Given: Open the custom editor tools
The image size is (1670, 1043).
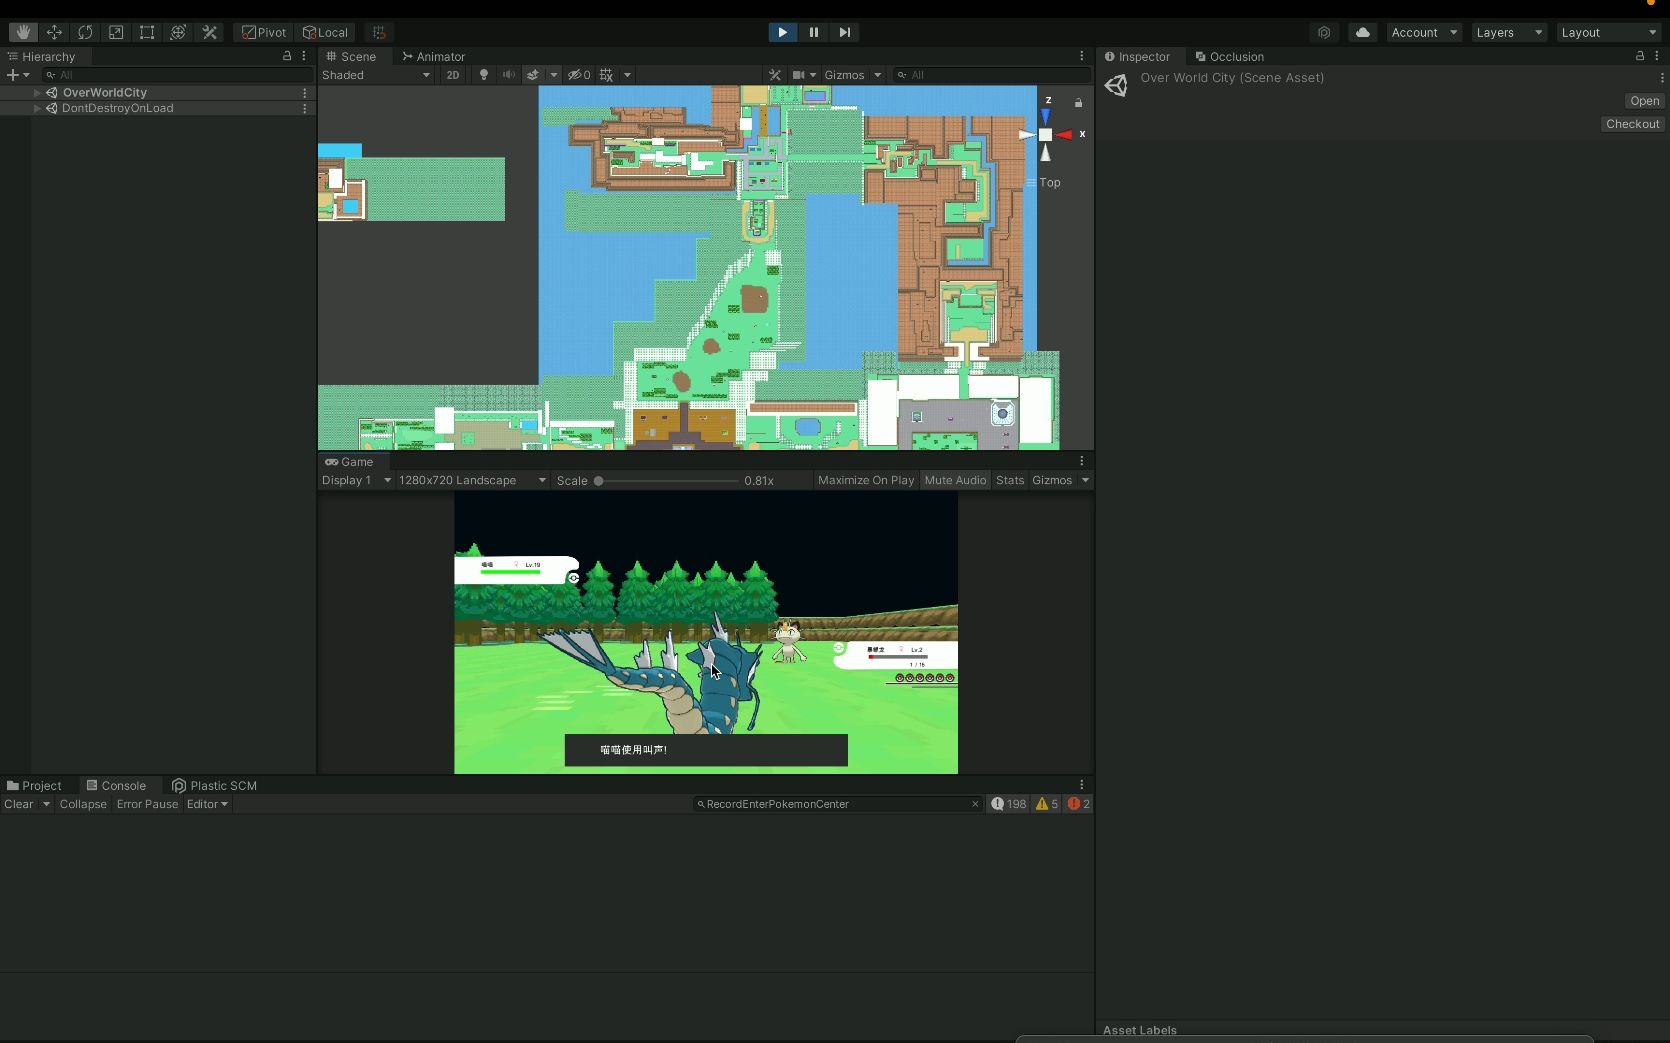Looking at the screenshot, I should [x=209, y=32].
